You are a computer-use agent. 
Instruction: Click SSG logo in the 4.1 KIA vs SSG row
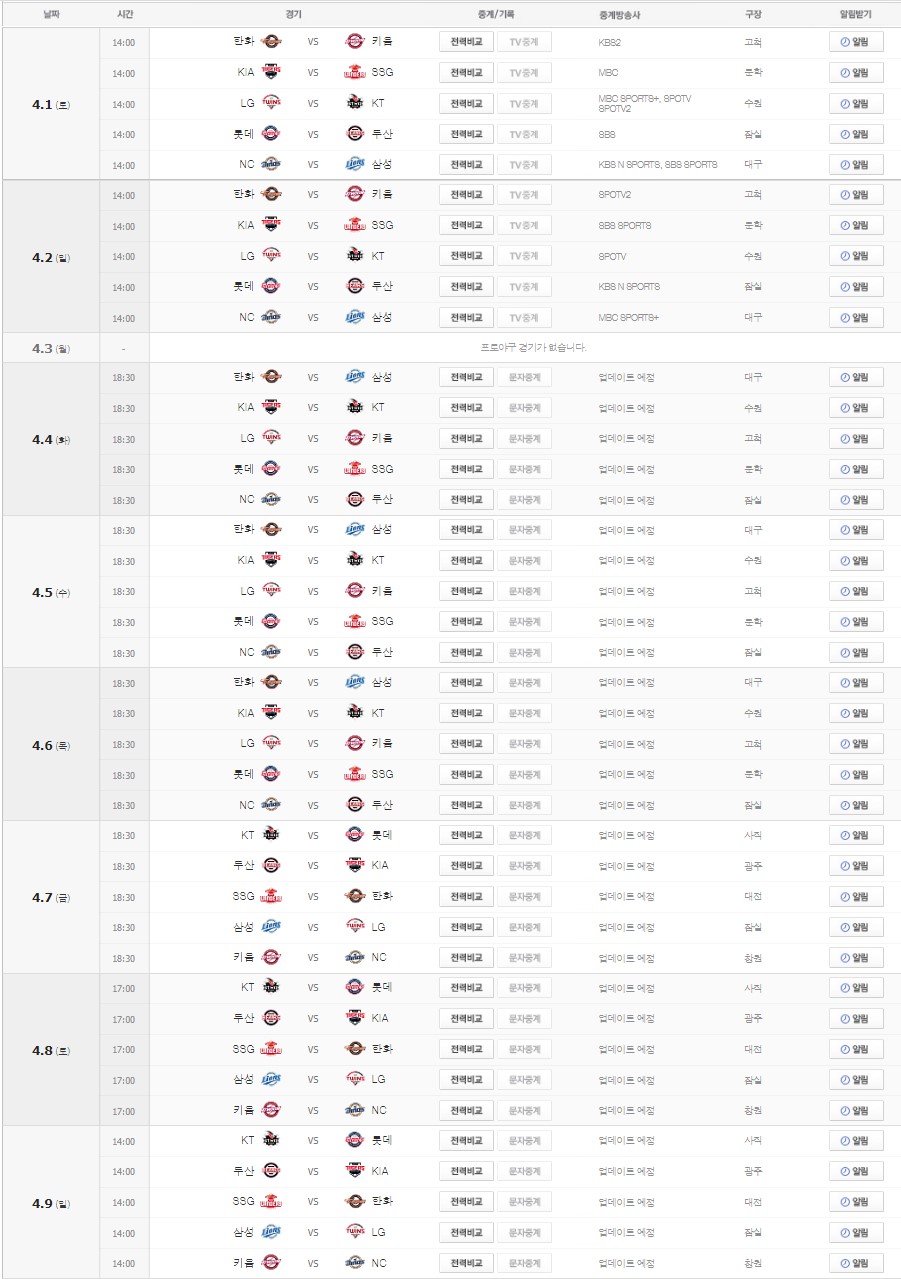pos(355,72)
